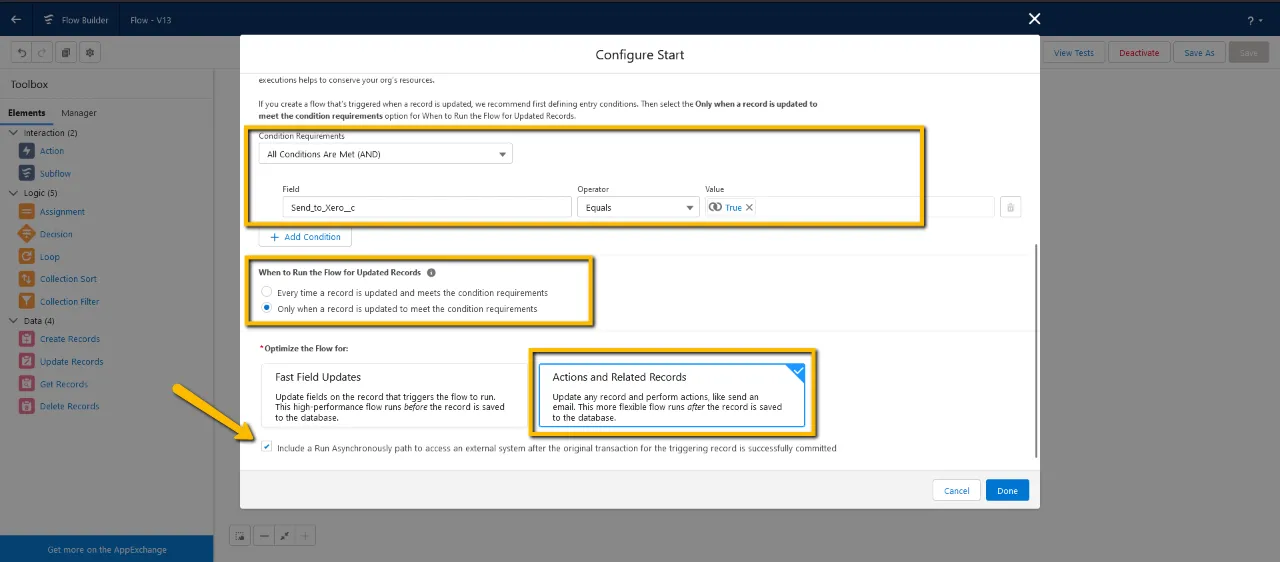Open the help menu question mark
The width and height of the screenshot is (1280, 562).
(1252, 20)
